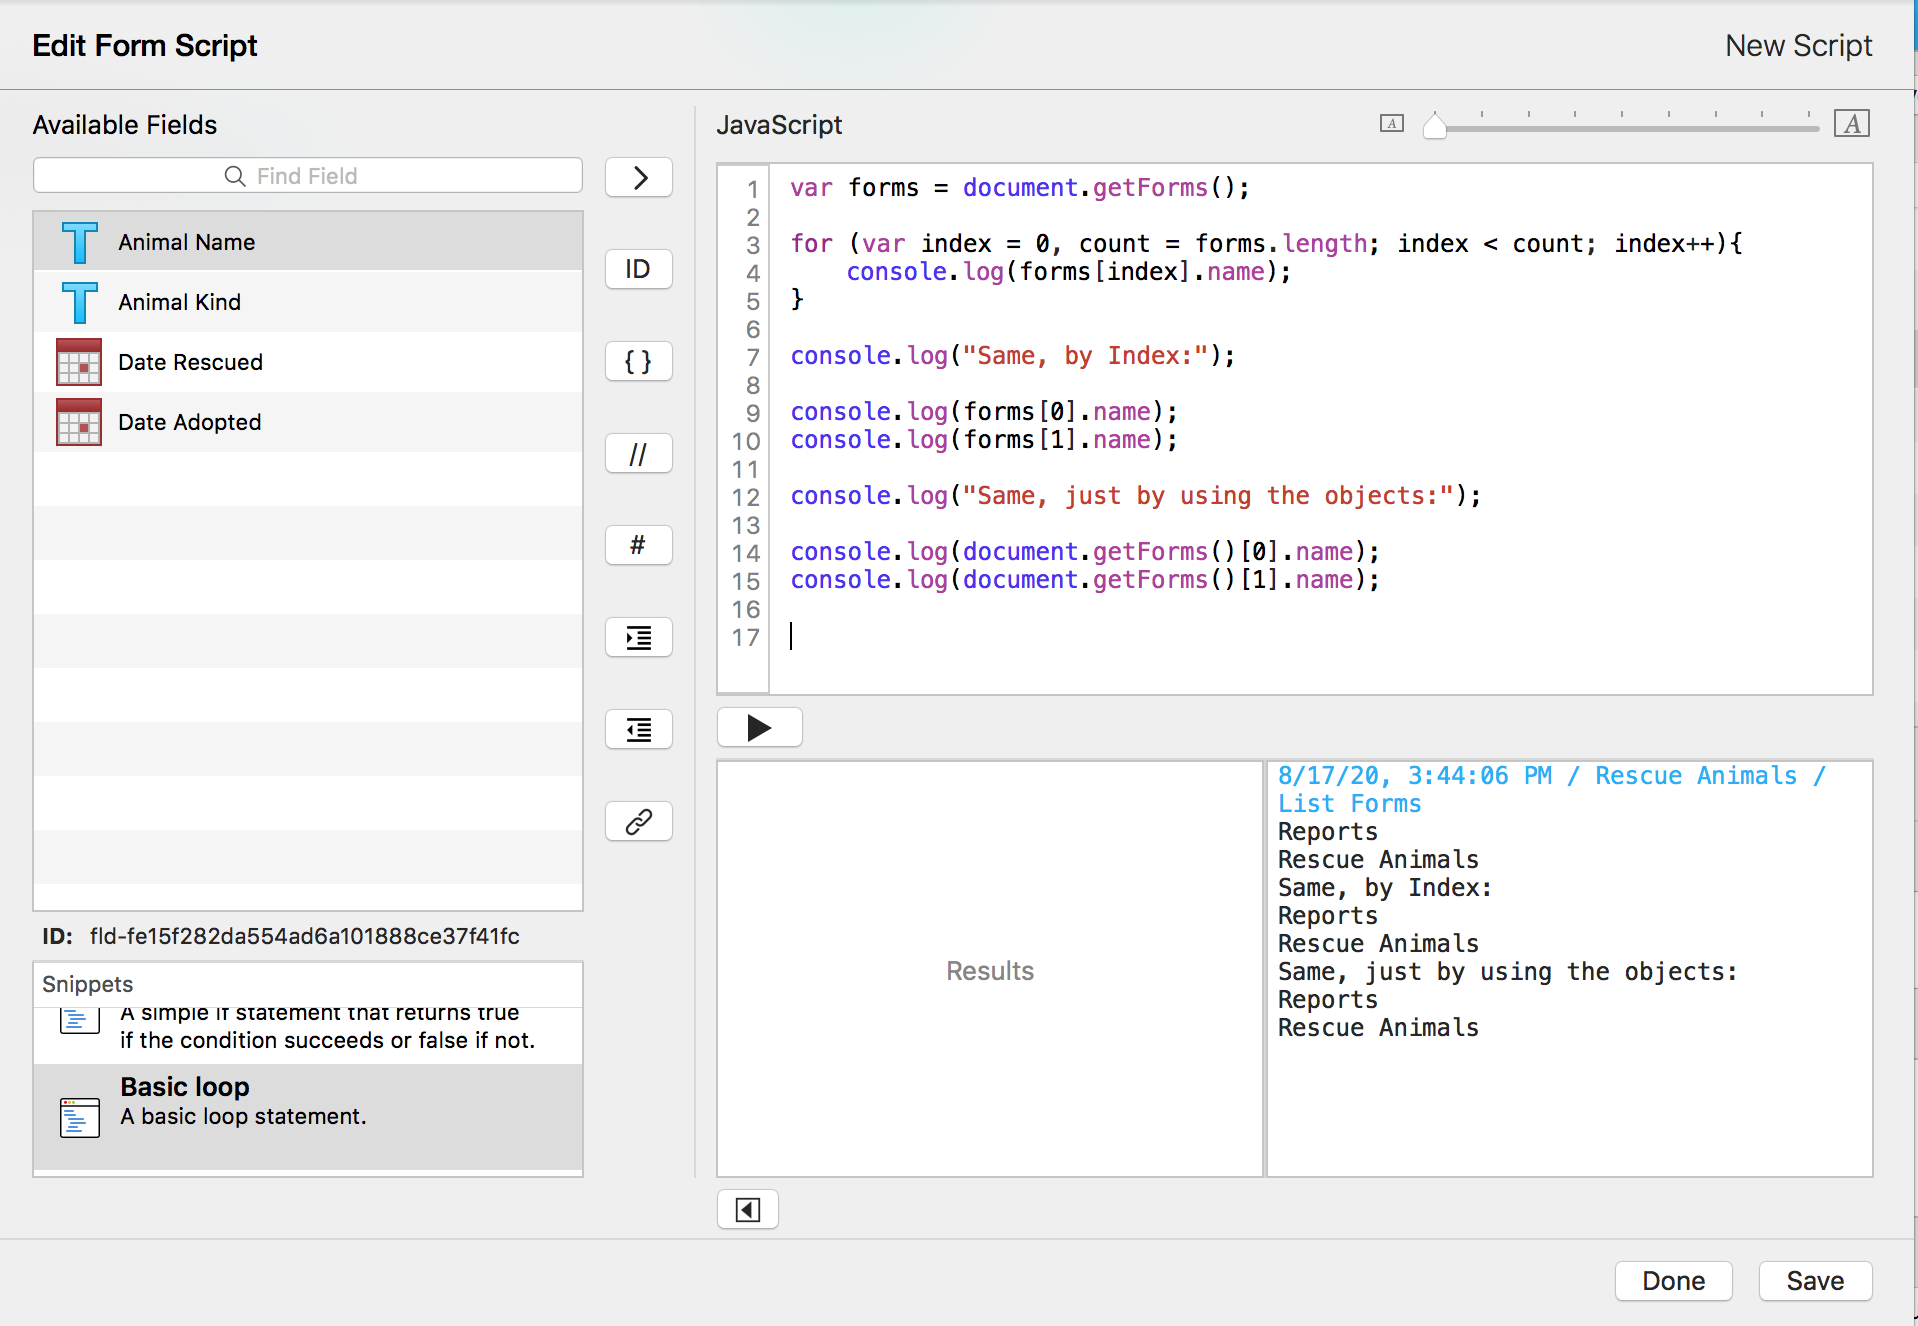The image size is (1918, 1326).
Task: Click the increase indent button
Action: pyautogui.click(x=638, y=638)
